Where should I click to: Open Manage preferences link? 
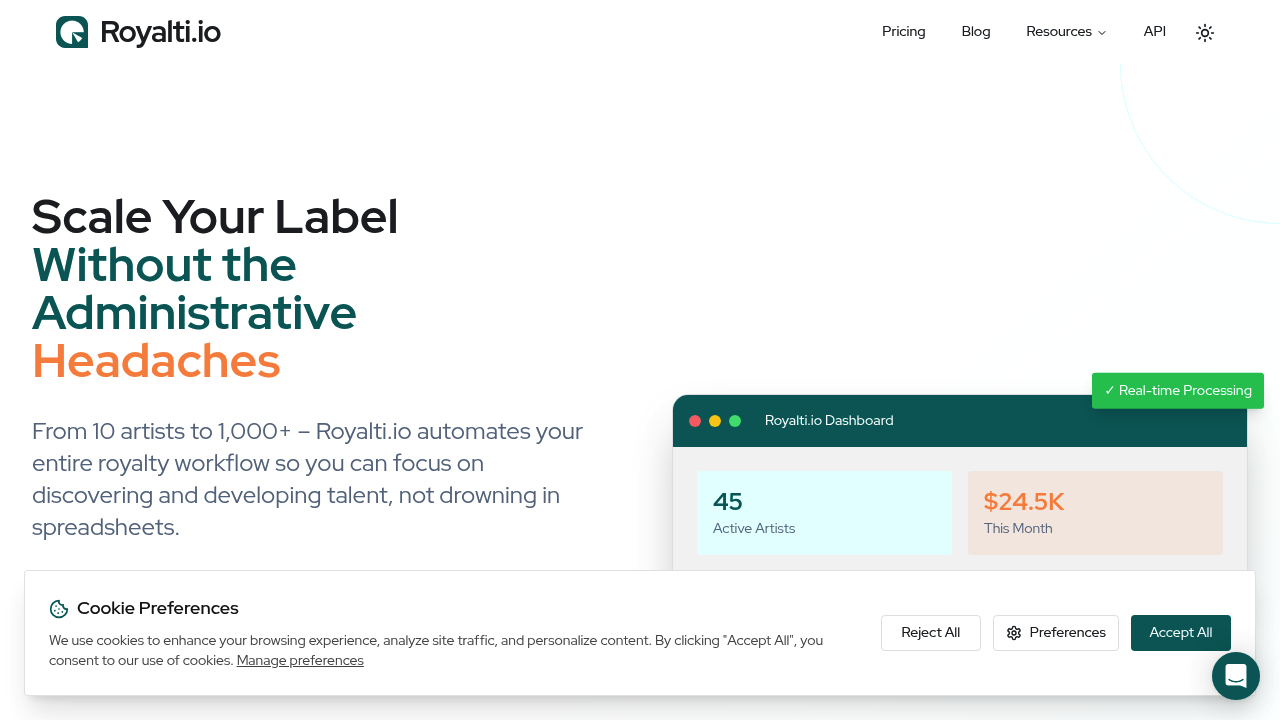pyautogui.click(x=300, y=660)
